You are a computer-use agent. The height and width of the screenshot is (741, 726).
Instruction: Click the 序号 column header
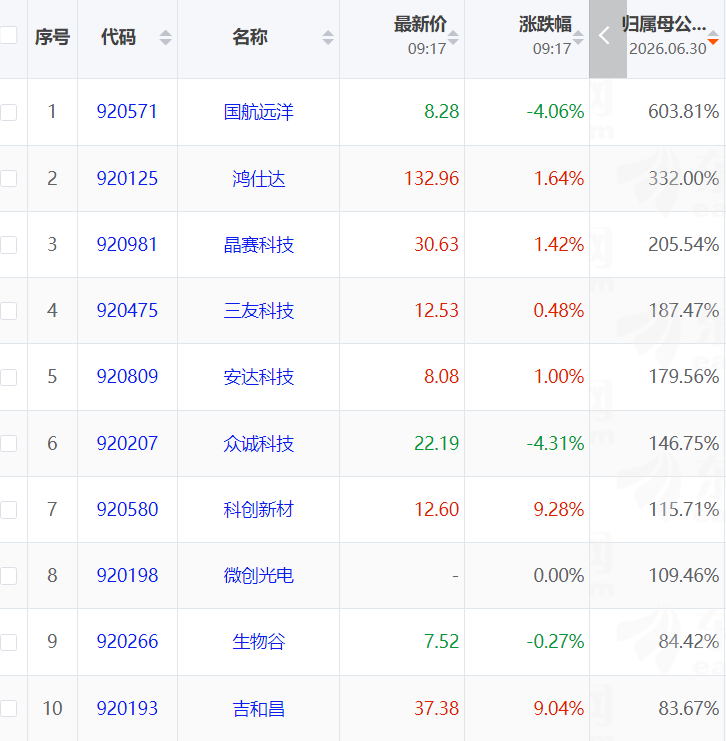pyautogui.click(x=52, y=37)
